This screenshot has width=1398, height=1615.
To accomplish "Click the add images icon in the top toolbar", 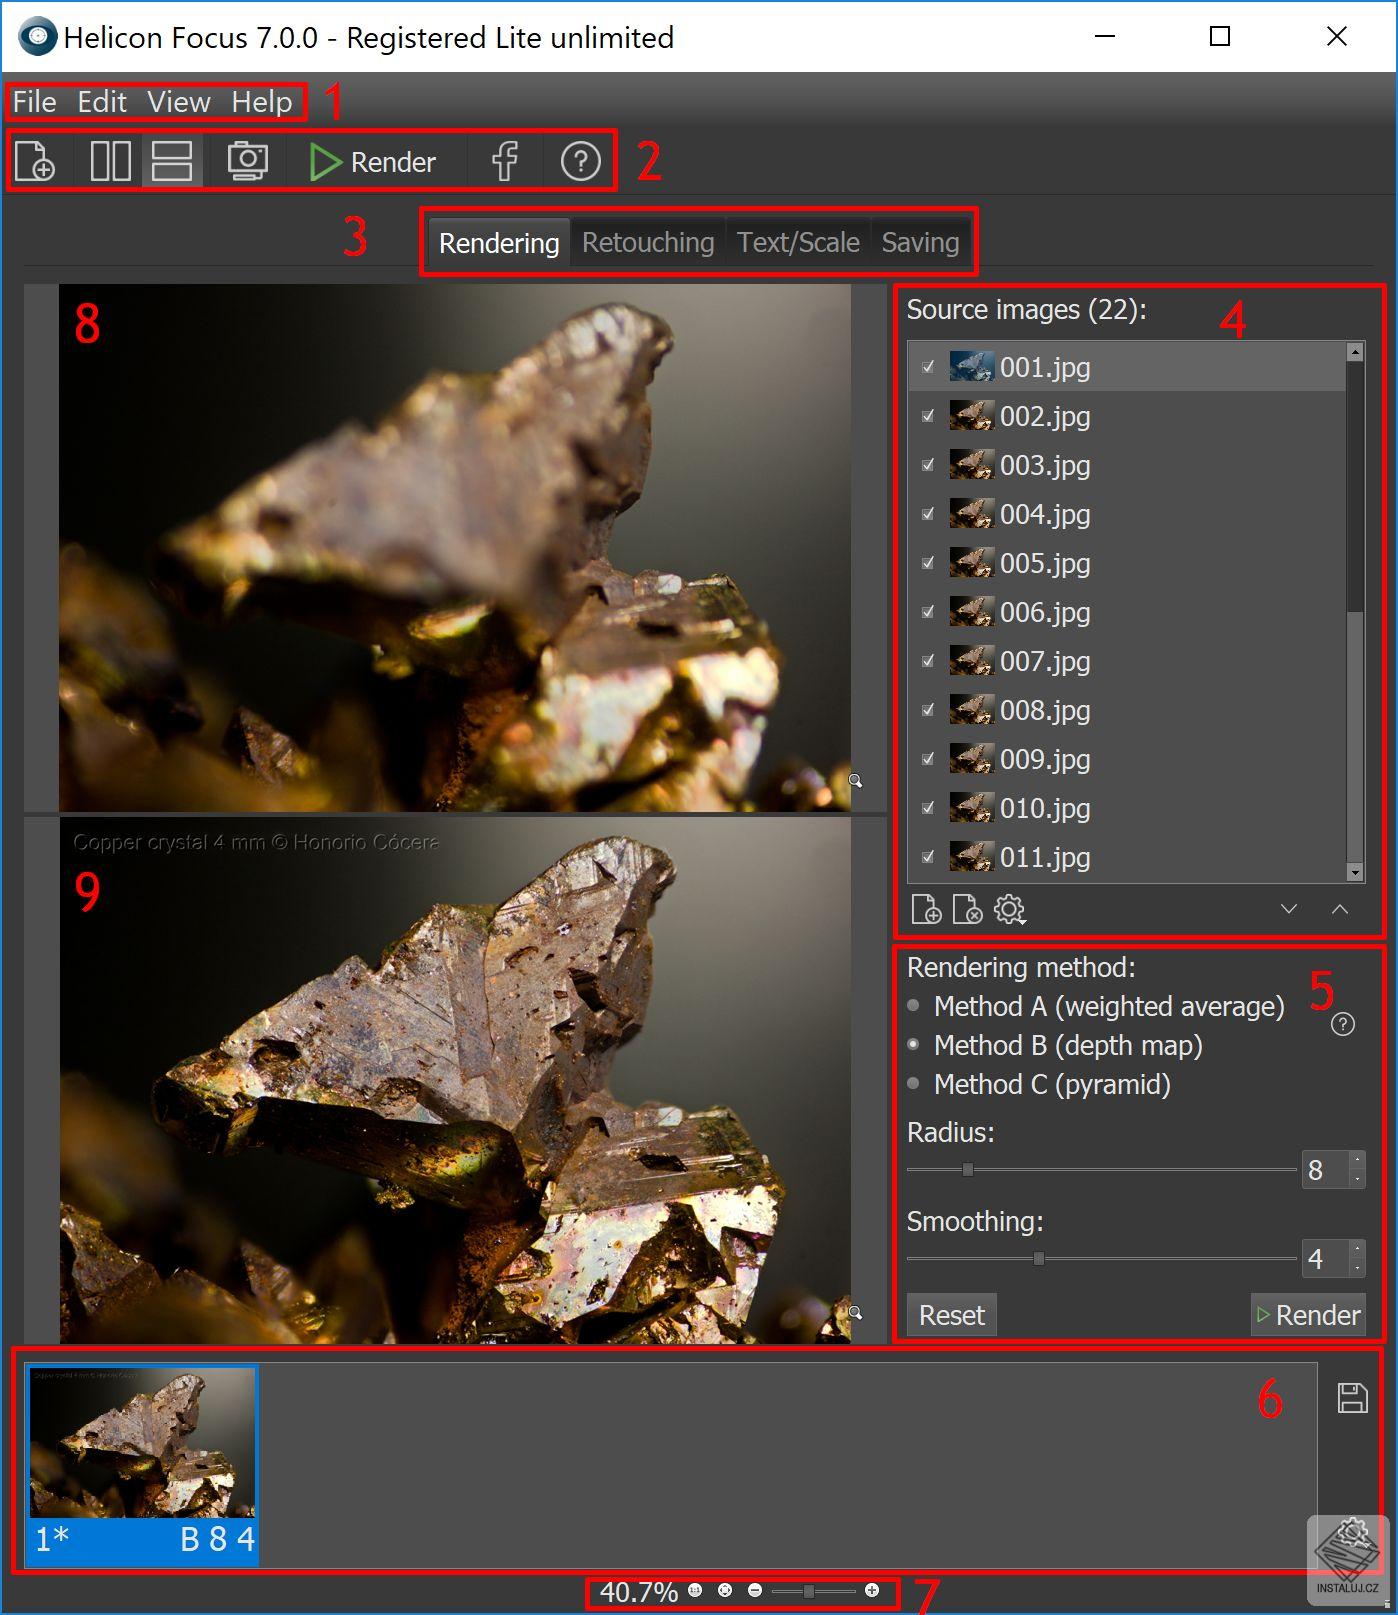I will pyautogui.click(x=35, y=161).
